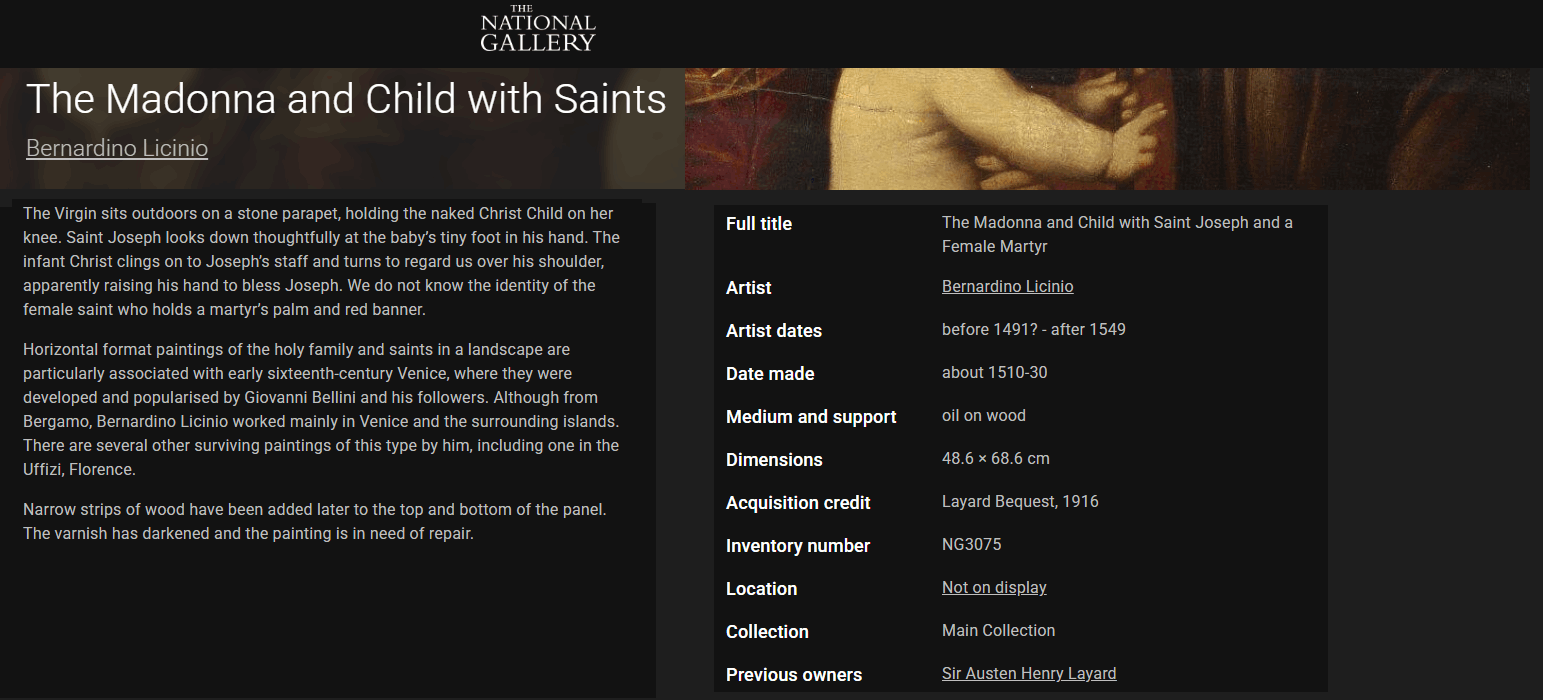The image size is (1543, 700).
Task: Click the National Gallery logo
Action: point(537,29)
